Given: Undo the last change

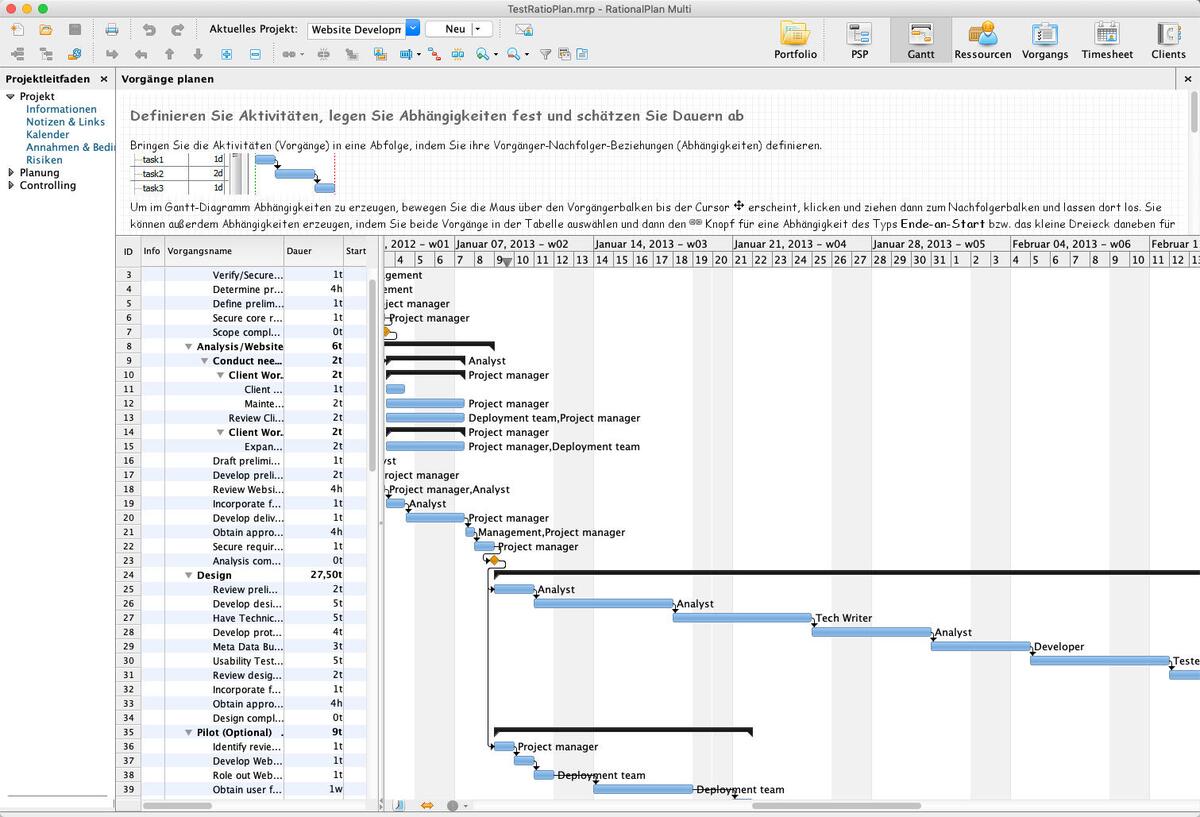Looking at the screenshot, I should click(x=149, y=29).
